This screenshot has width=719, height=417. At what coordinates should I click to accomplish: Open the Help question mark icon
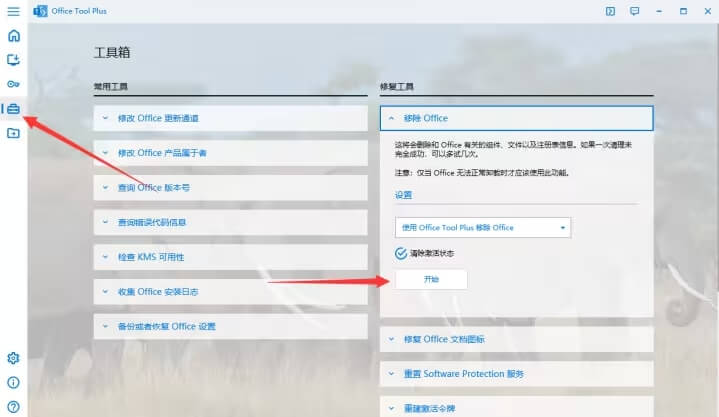[x=13, y=406]
